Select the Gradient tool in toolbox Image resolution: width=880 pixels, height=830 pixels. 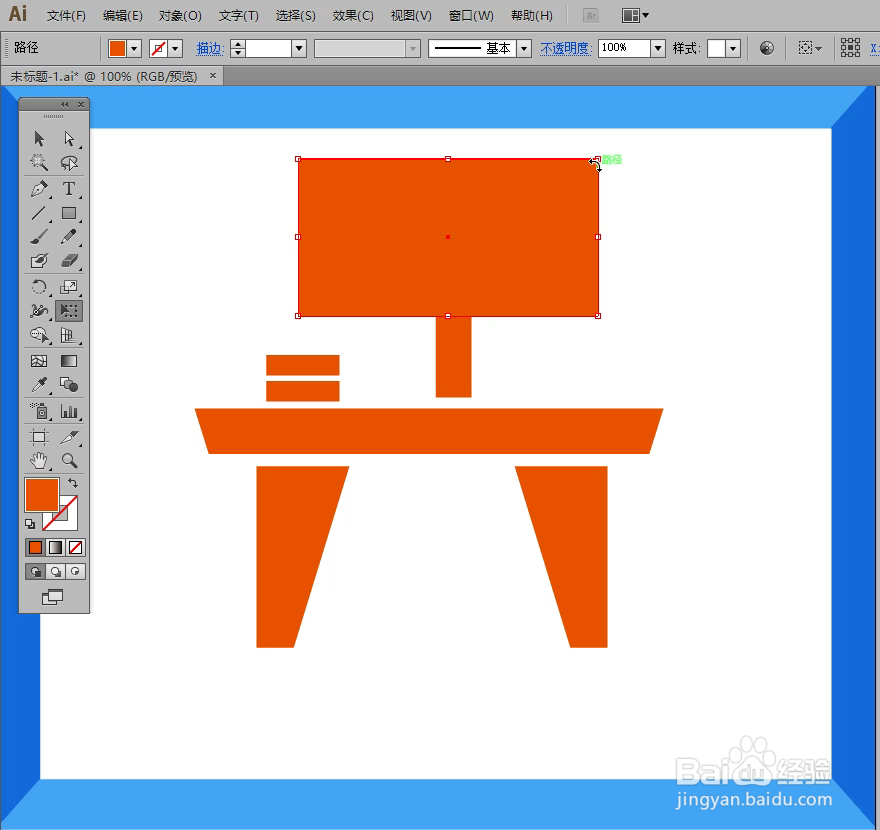coord(69,361)
